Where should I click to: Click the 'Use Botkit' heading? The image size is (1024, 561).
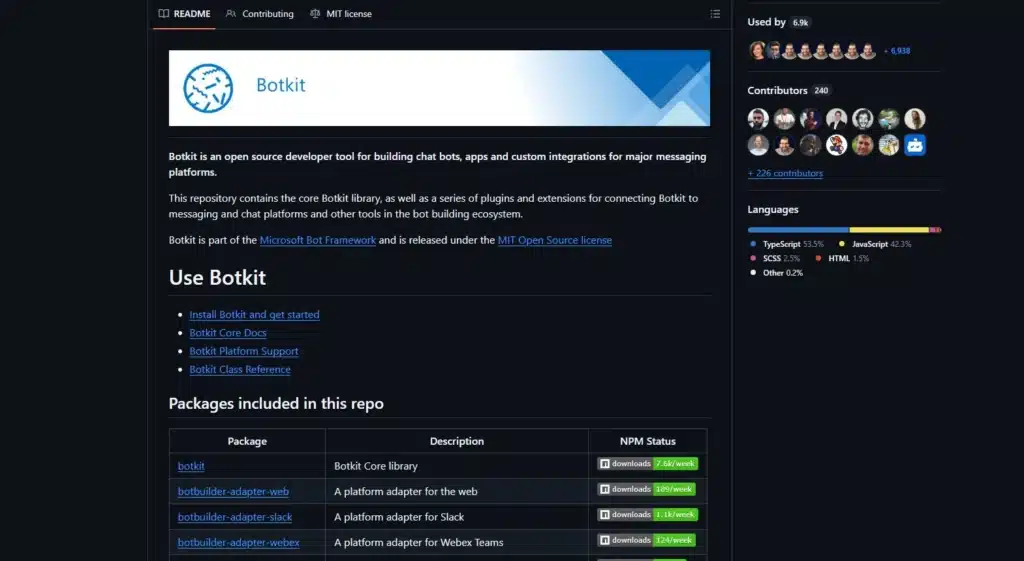point(217,277)
